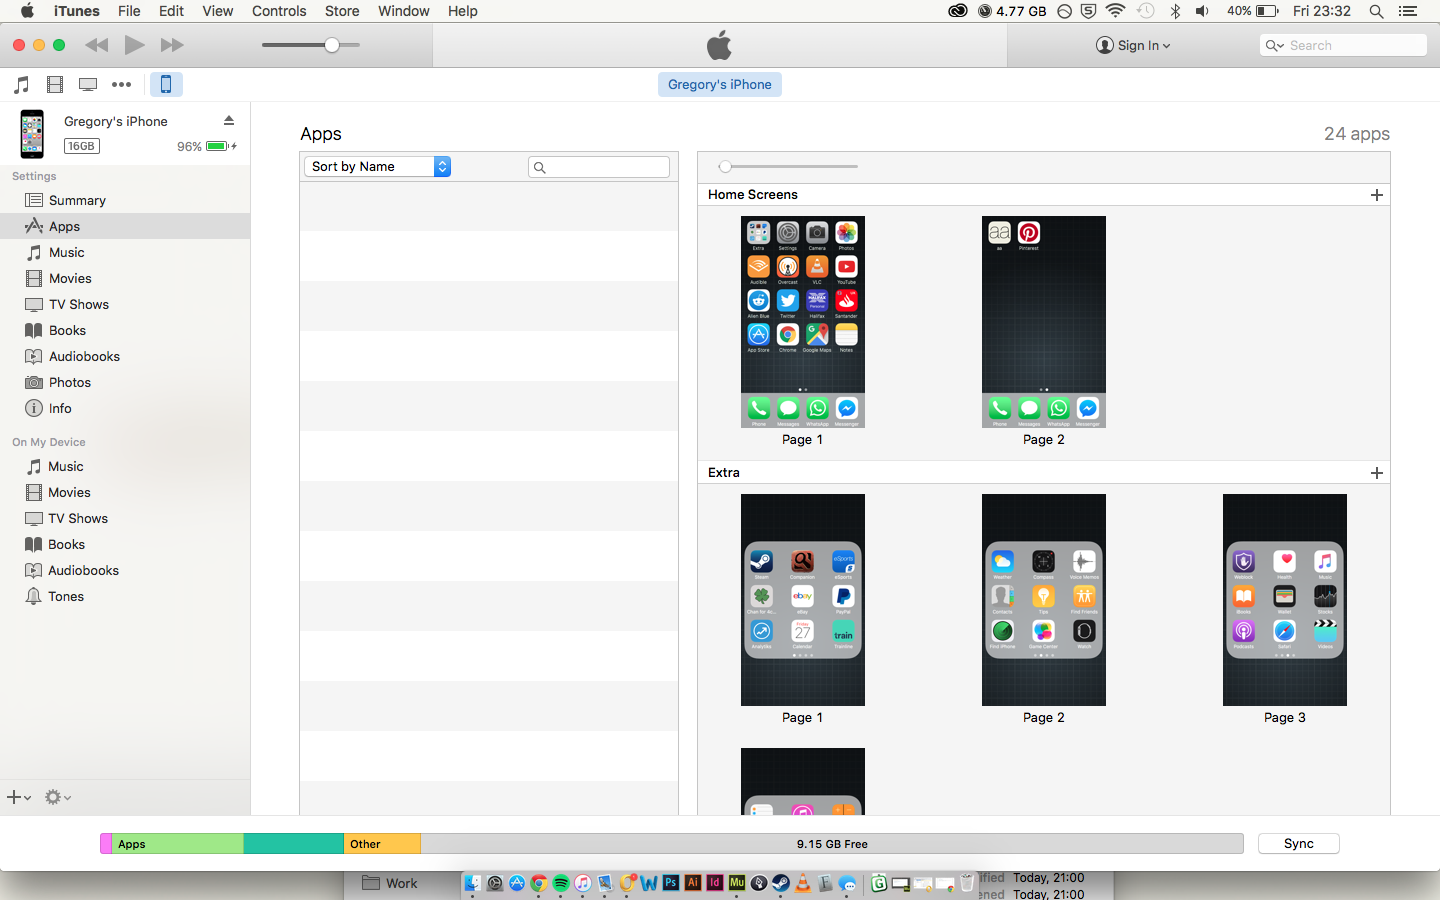This screenshot has height=900, width=1440.
Task: Open the Help menu
Action: pyautogui.click(x=462, y=11)
